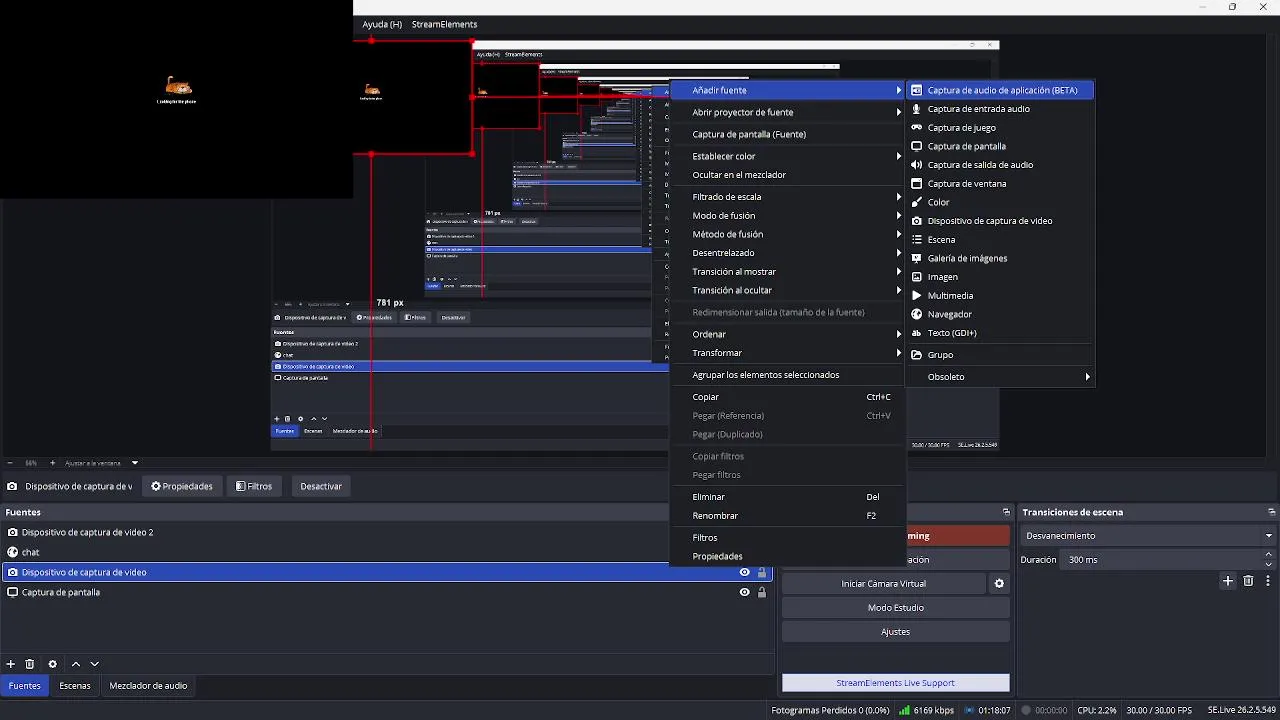The image size is (1280, 720).
Task: Lock the Captura de pantalla source
Action: click(x=762, y=592)
